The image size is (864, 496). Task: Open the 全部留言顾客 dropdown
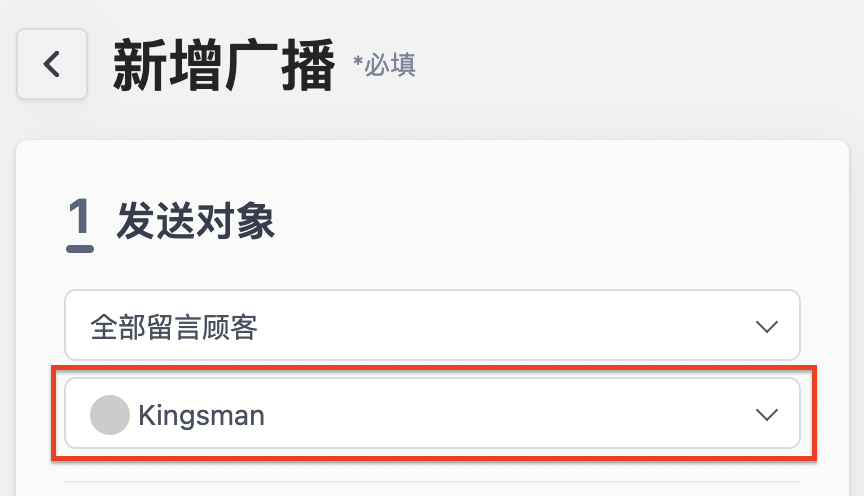click(x=432, y=325)
